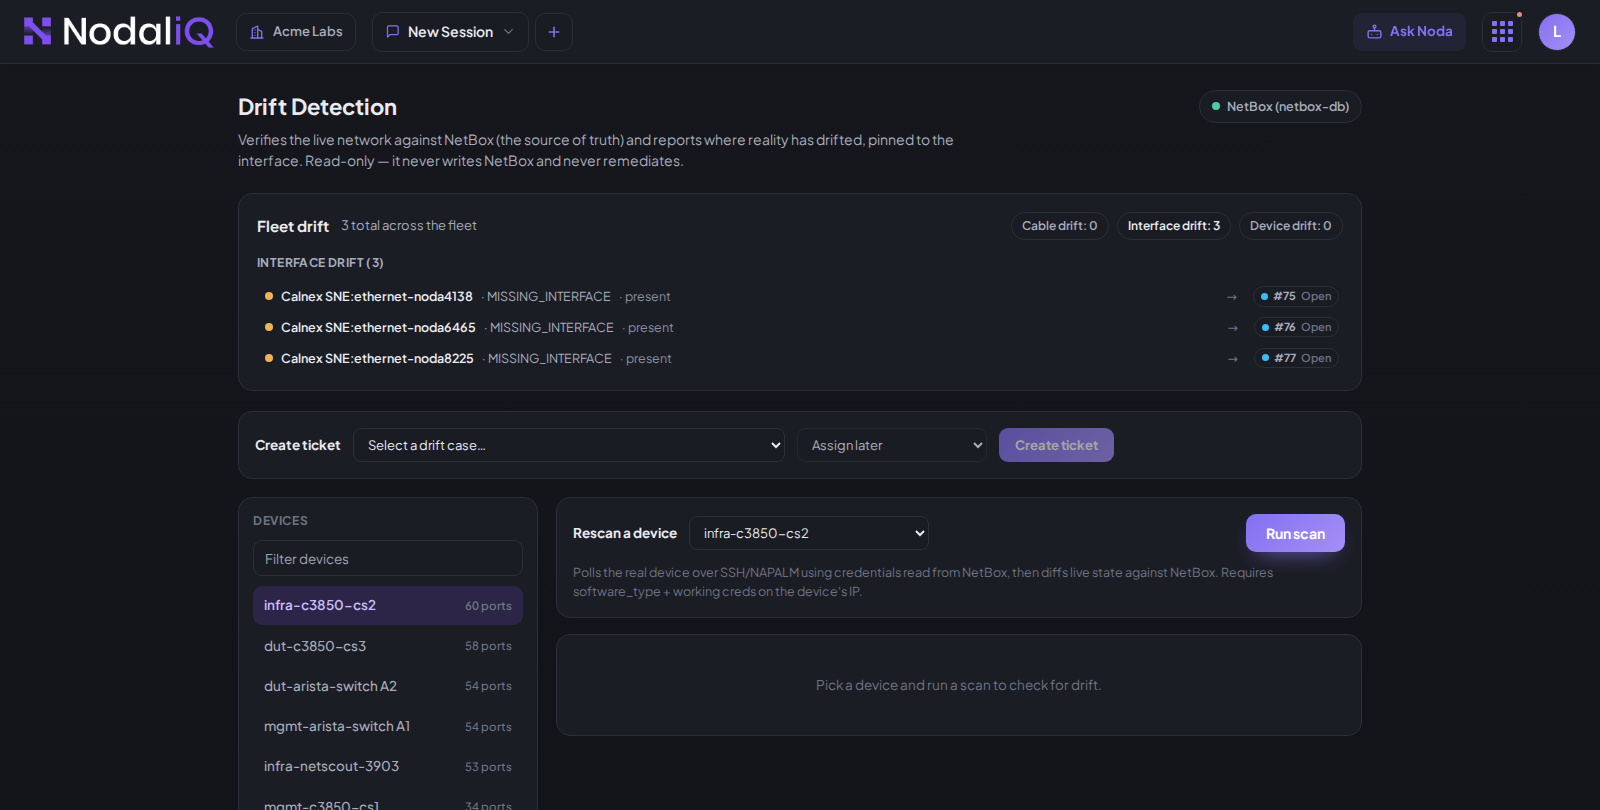This screenshot has height=810, width=1600.
Task: Toggle the Device drift: 0 filter chip
Action: (x=1290, y=226)
